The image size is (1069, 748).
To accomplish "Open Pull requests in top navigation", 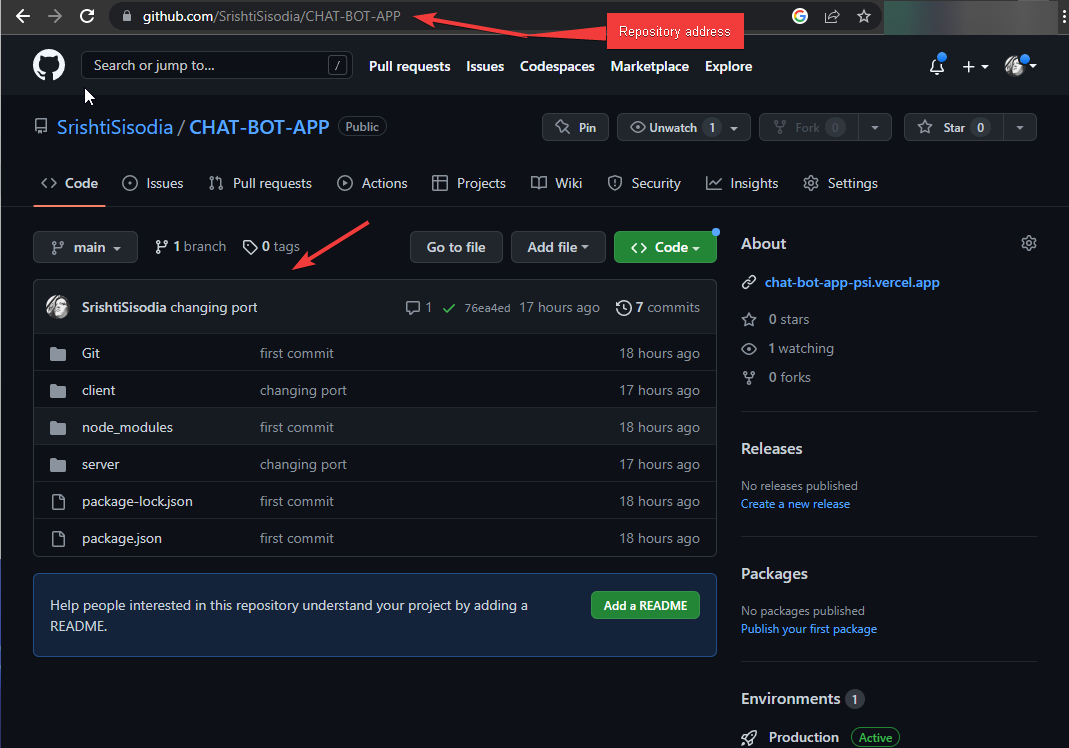I will [x=410, y=66].
